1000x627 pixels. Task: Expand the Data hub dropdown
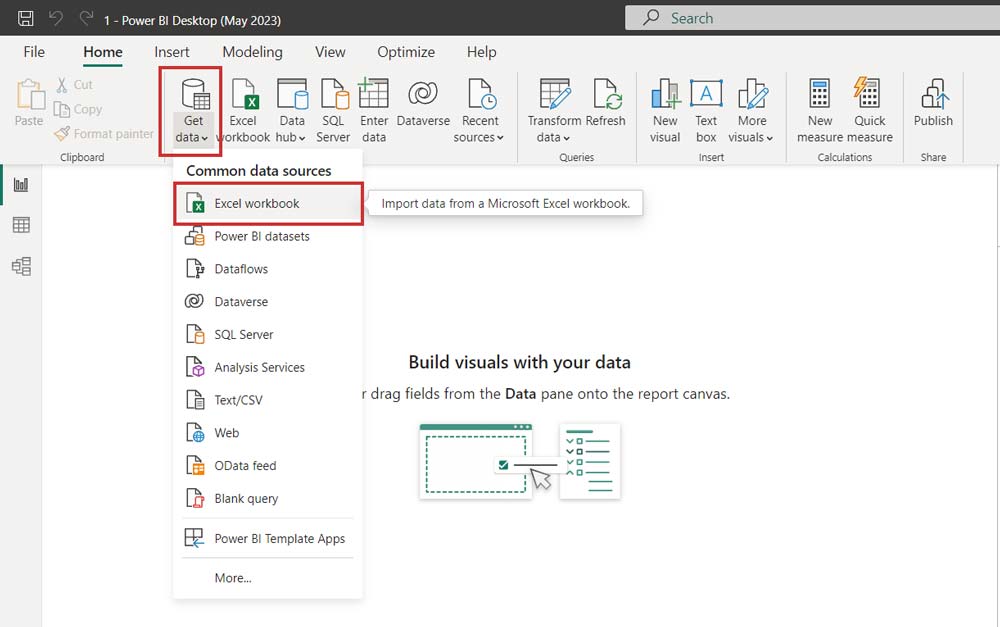pos(291,111)
